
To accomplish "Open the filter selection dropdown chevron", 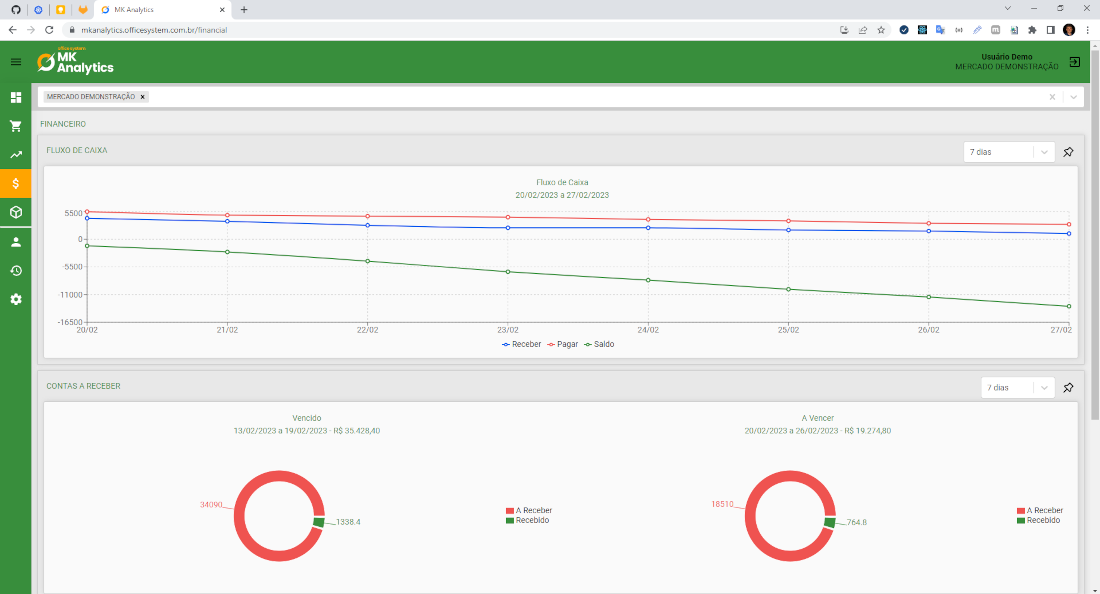I will [1072, 97].
